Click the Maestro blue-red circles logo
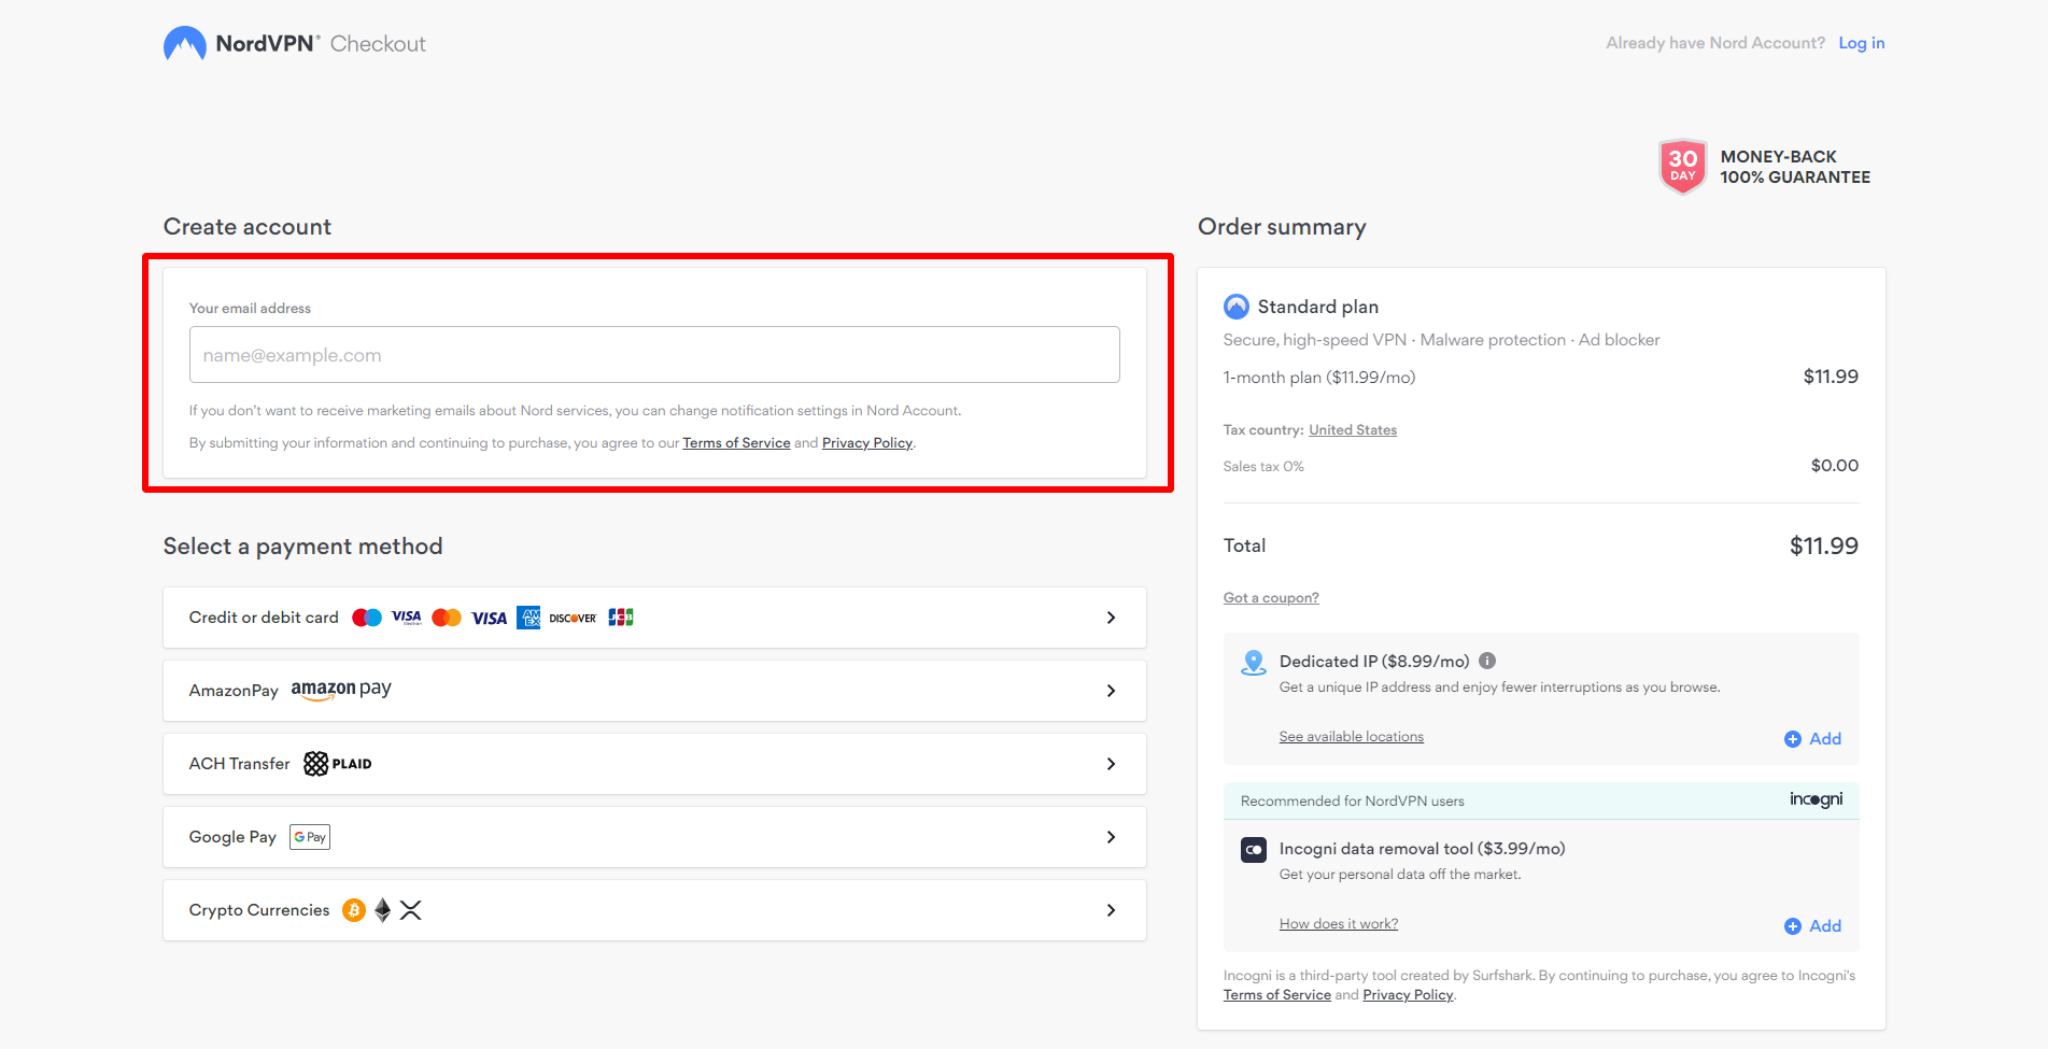The image size is (2048, 1049). pos(367,617)
